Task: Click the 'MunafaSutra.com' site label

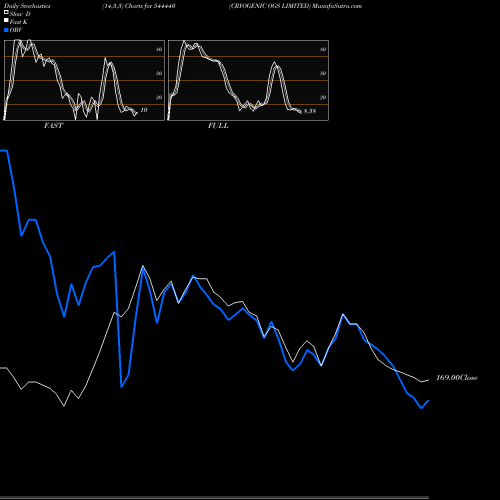Action: click(x=337, y=6)
